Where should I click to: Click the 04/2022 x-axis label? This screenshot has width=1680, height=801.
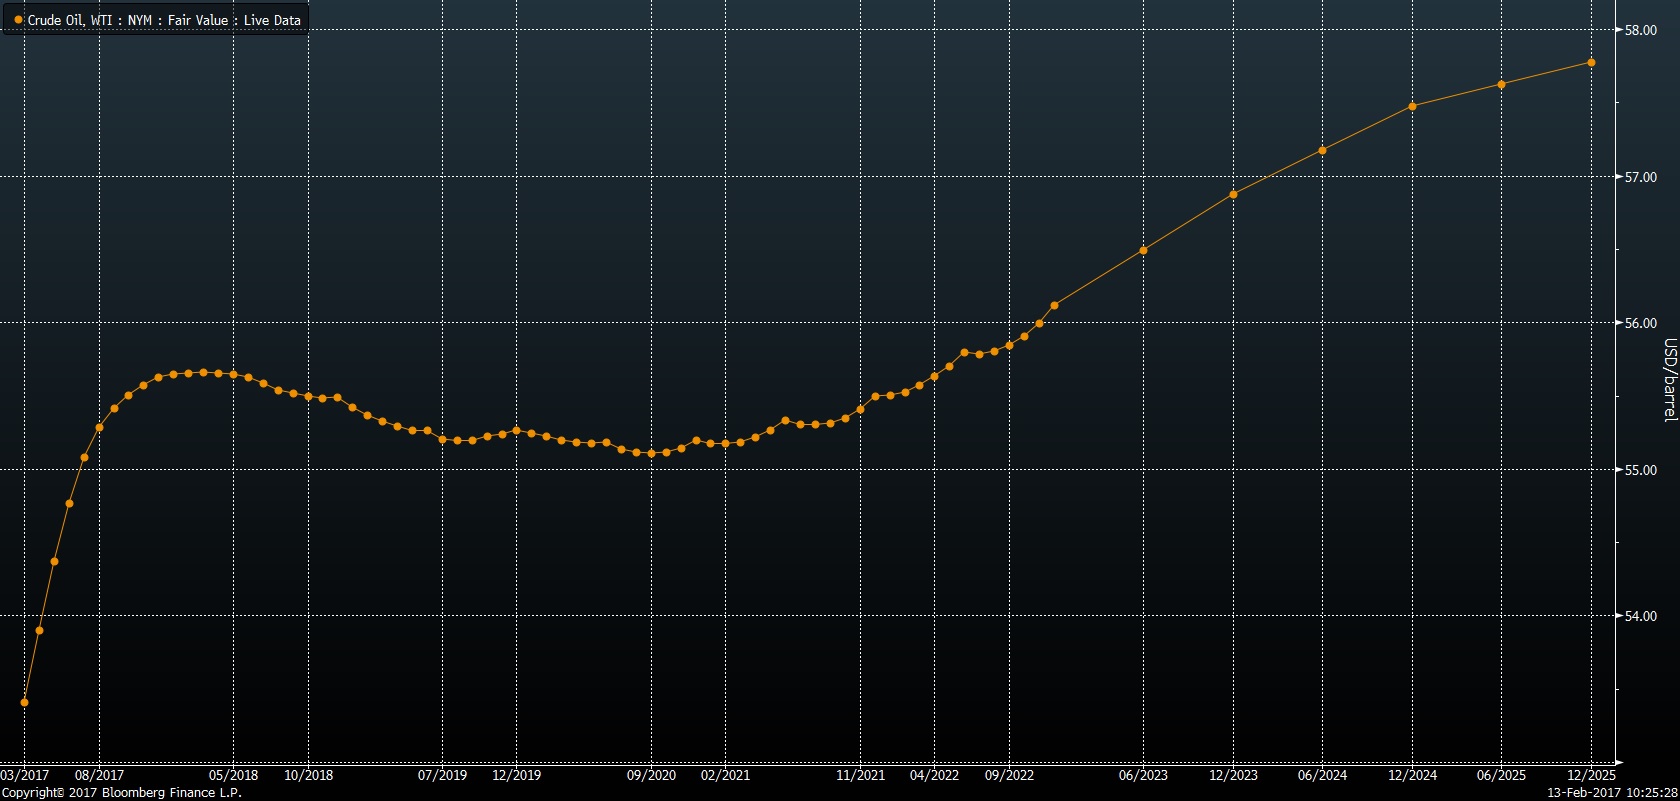click(x=934, y=775)
